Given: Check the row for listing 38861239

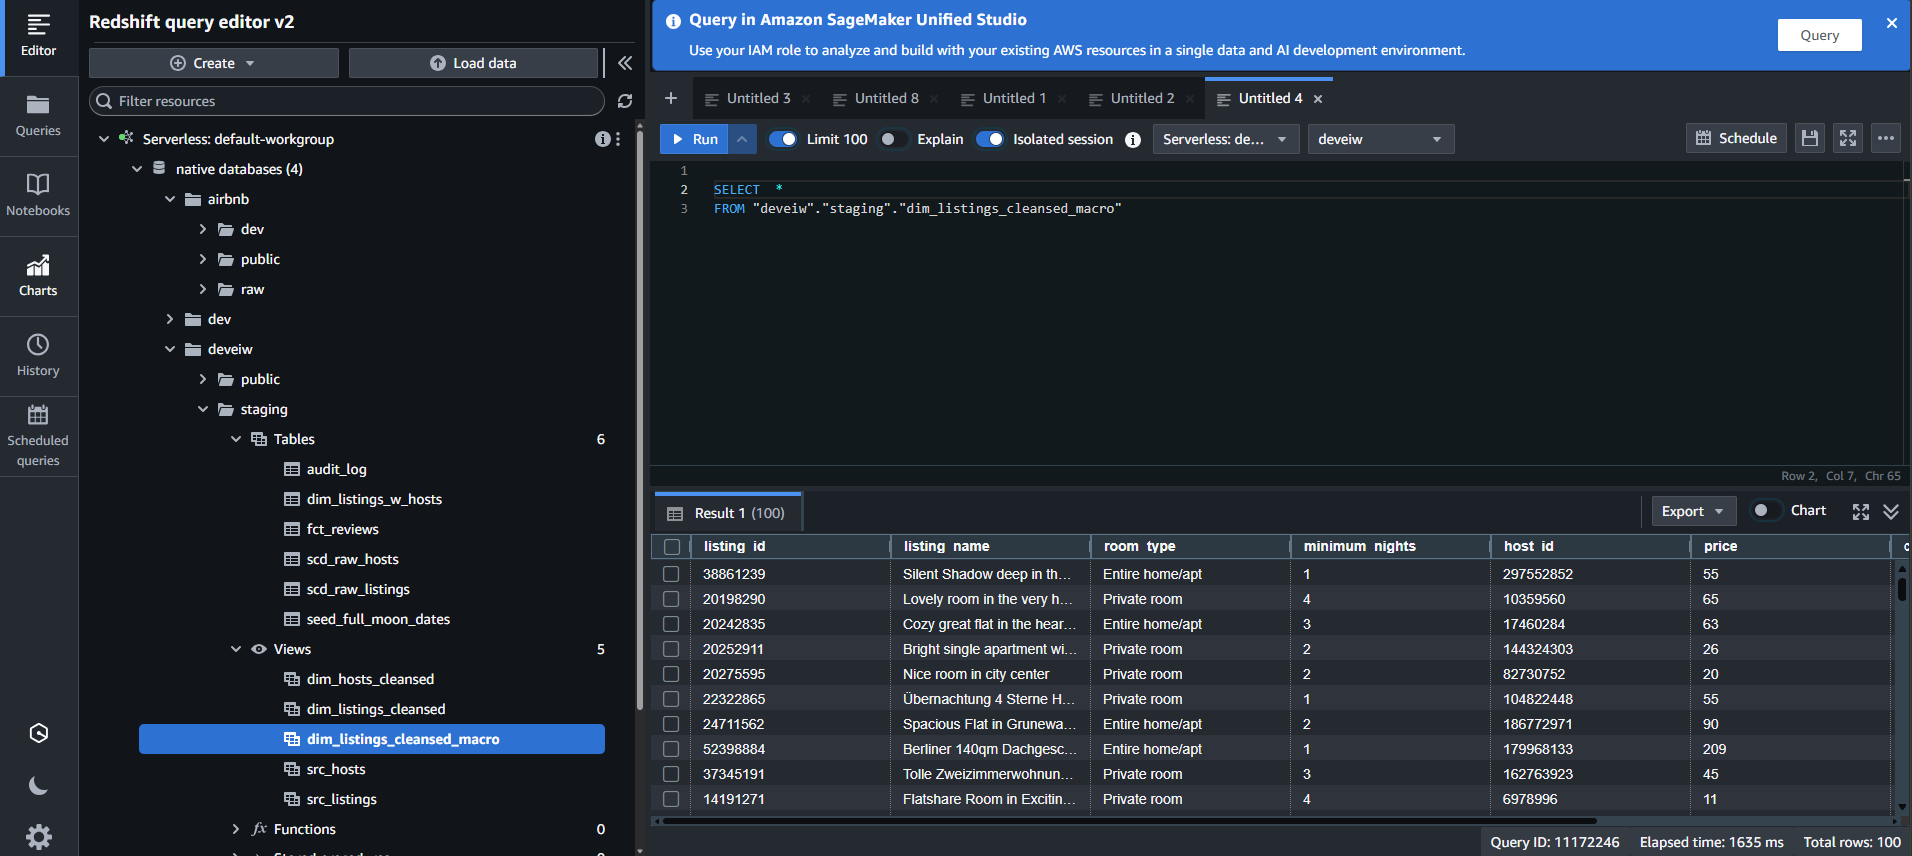Looking at the screenshot, I should point(671,574).
